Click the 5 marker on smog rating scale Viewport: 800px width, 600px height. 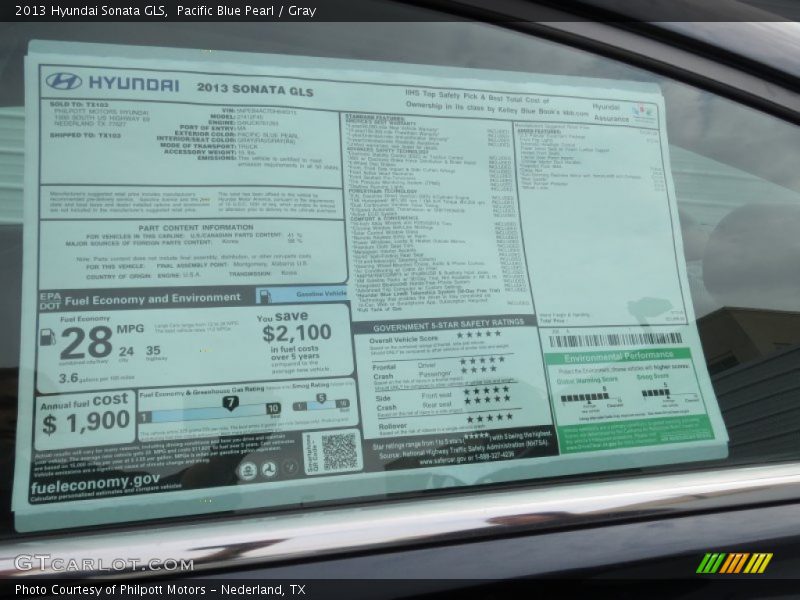[319, 398]
